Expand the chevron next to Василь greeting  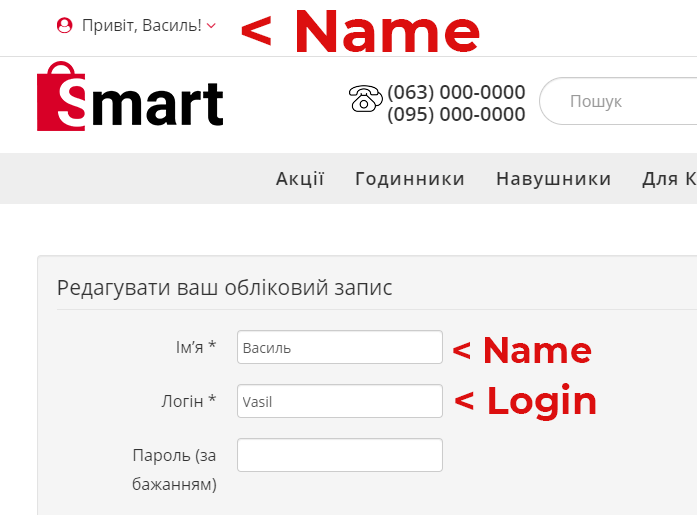coord(212,26)
